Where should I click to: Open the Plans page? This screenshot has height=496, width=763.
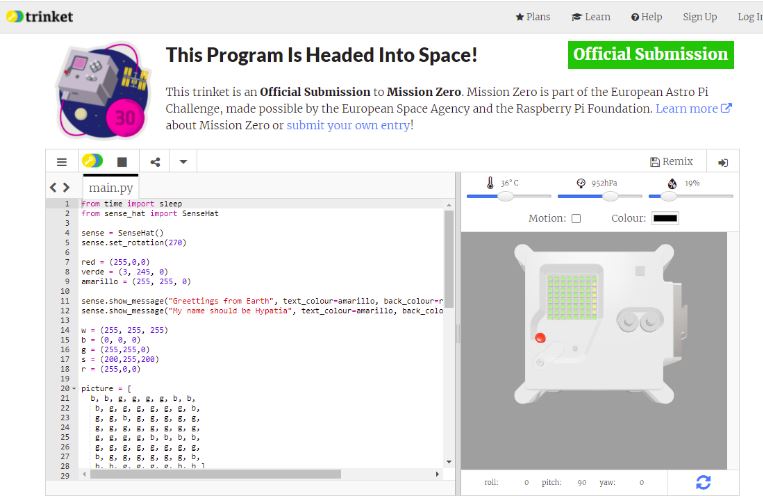532,17
